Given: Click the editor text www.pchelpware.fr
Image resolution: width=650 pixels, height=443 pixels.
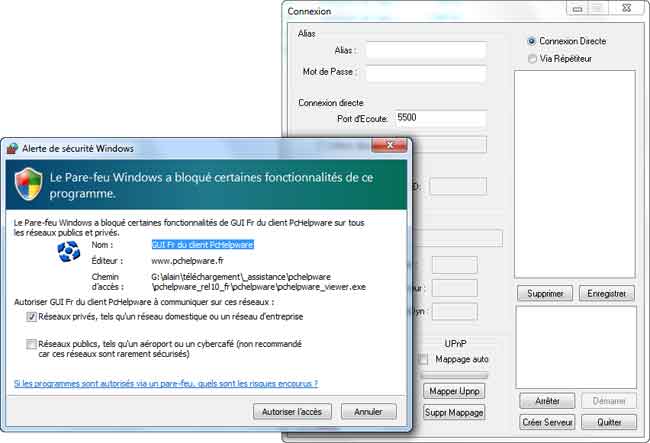Looking at the screenshot, I should tap(187, 261).
